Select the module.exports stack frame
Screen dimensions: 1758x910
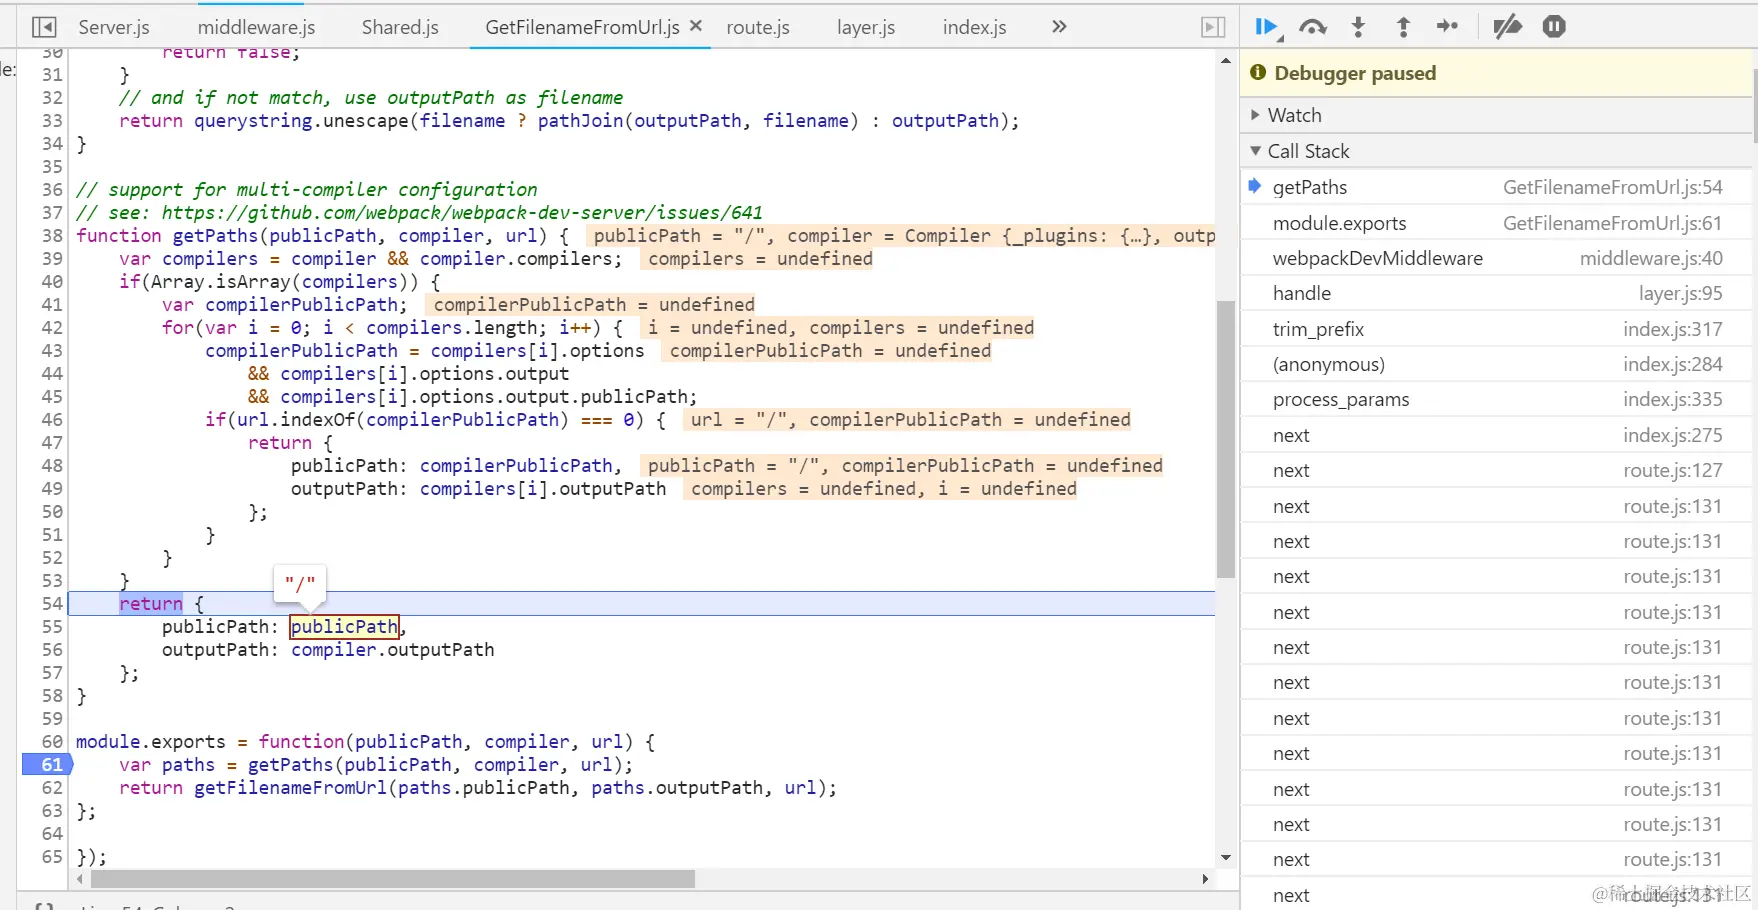click(1497, 223)
